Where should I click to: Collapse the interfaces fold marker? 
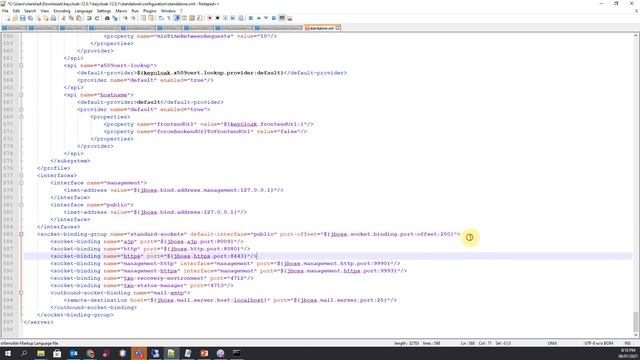[21, 176]
